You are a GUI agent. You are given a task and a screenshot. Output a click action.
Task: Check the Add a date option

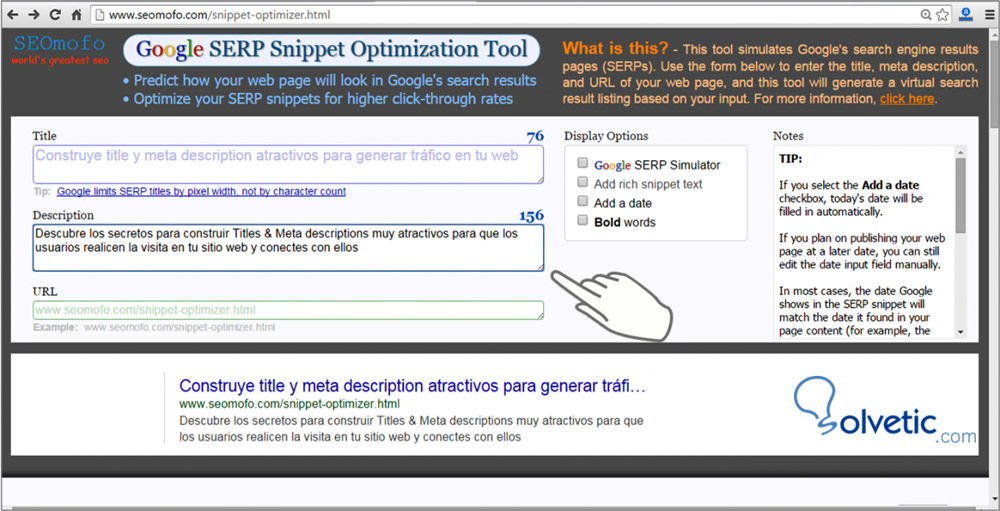[x=582, y=202]
